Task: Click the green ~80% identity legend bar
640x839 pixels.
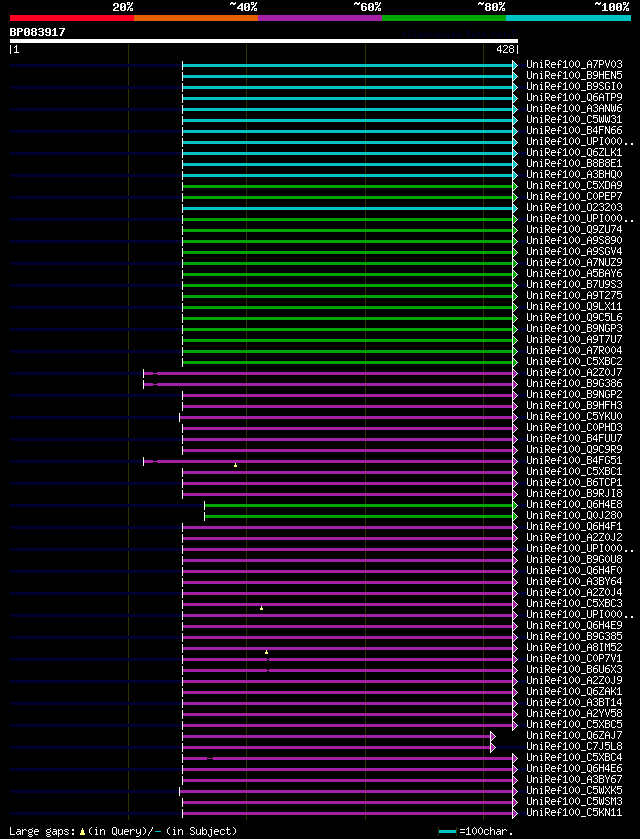Action: tap(444, 18)
